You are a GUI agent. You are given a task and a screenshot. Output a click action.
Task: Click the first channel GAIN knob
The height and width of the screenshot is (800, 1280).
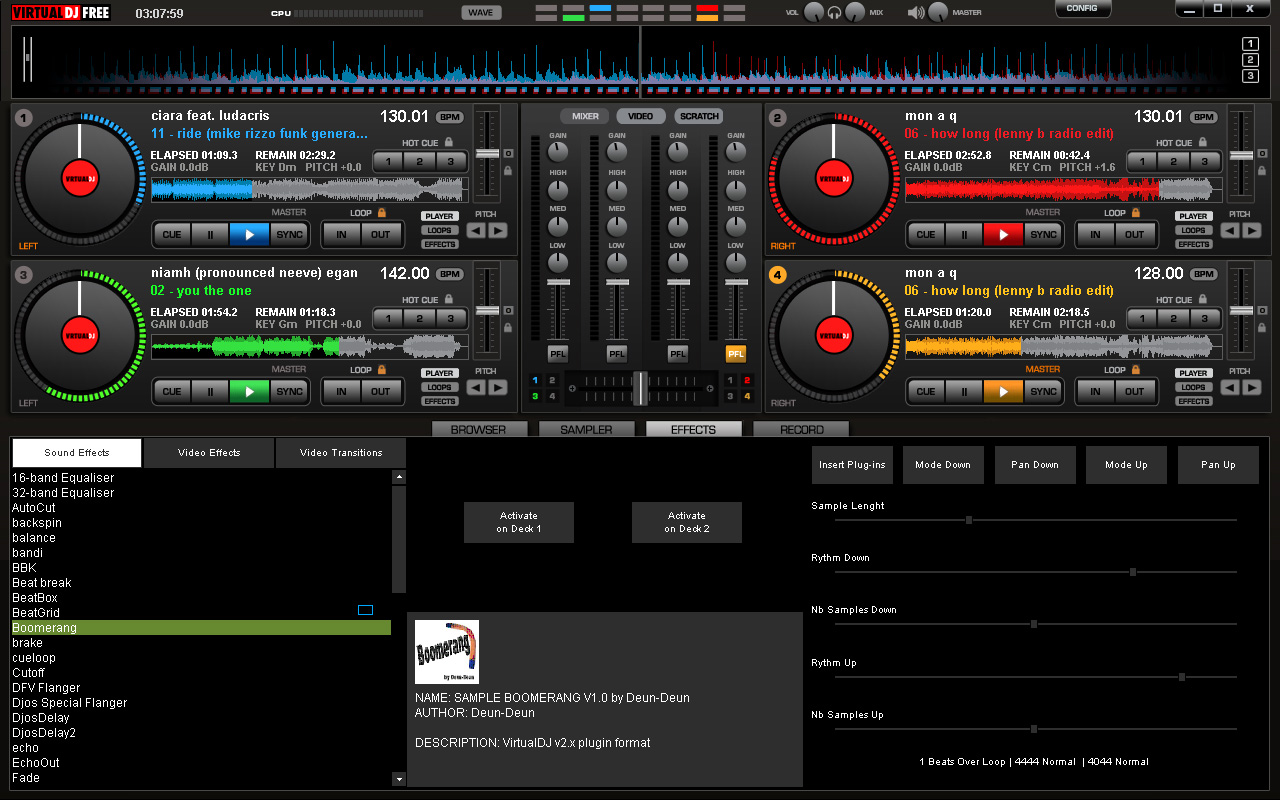(x=557, y=152)
